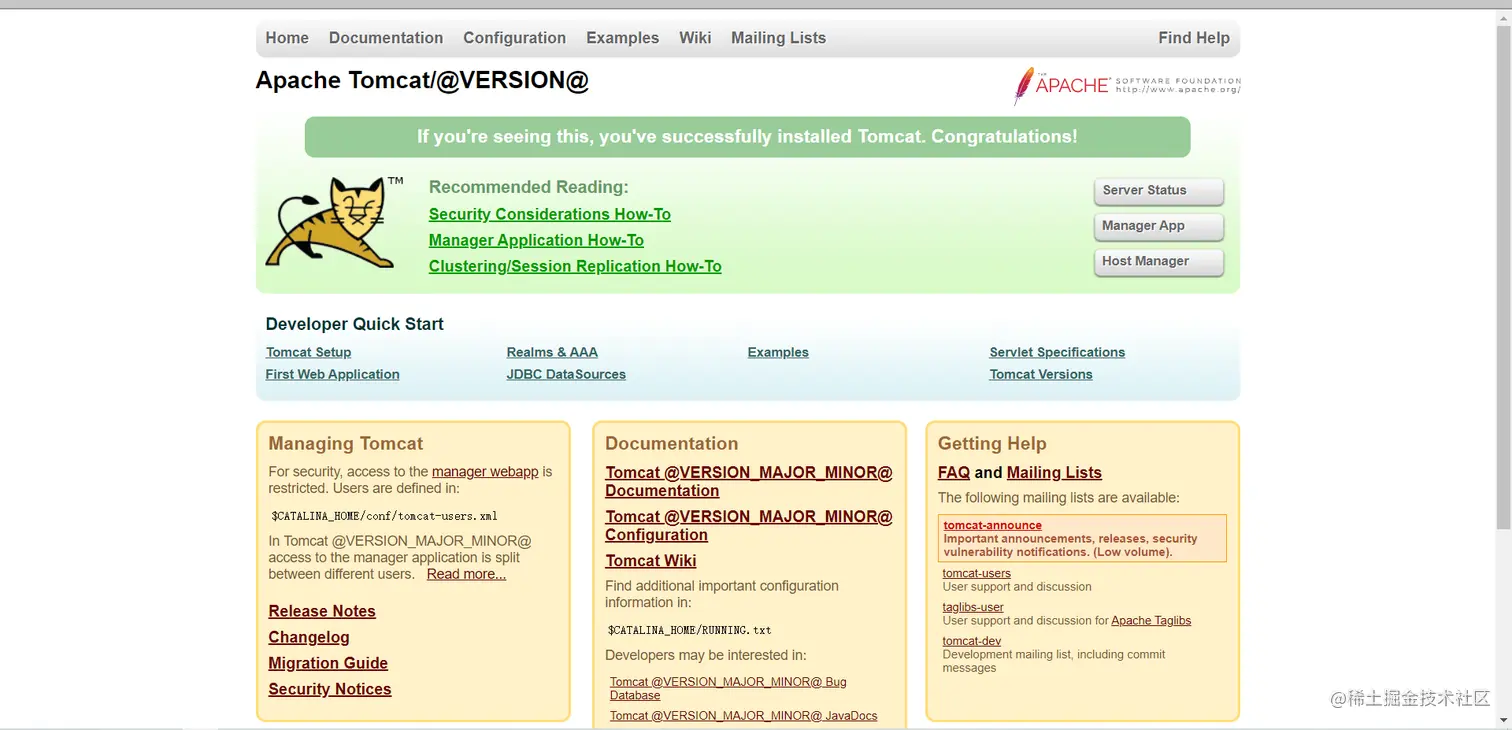Click the Recommended Reading: heading
This screenshot has height=730, width=1512.
coord(528,187)
